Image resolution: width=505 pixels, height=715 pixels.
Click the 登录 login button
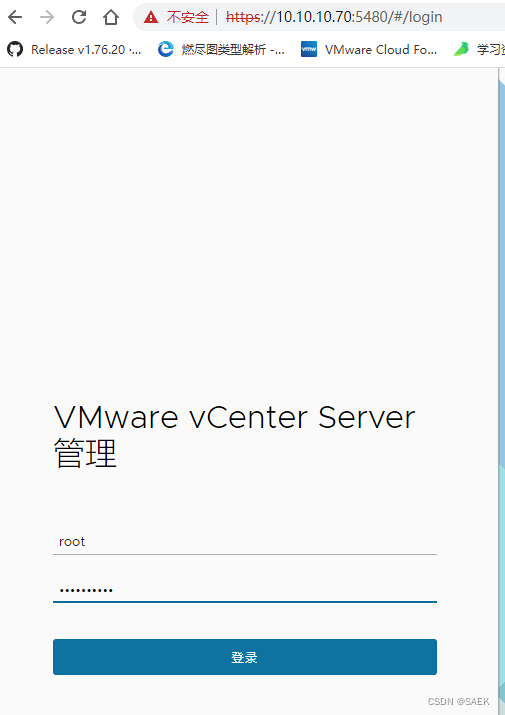[x=245, y=657]
